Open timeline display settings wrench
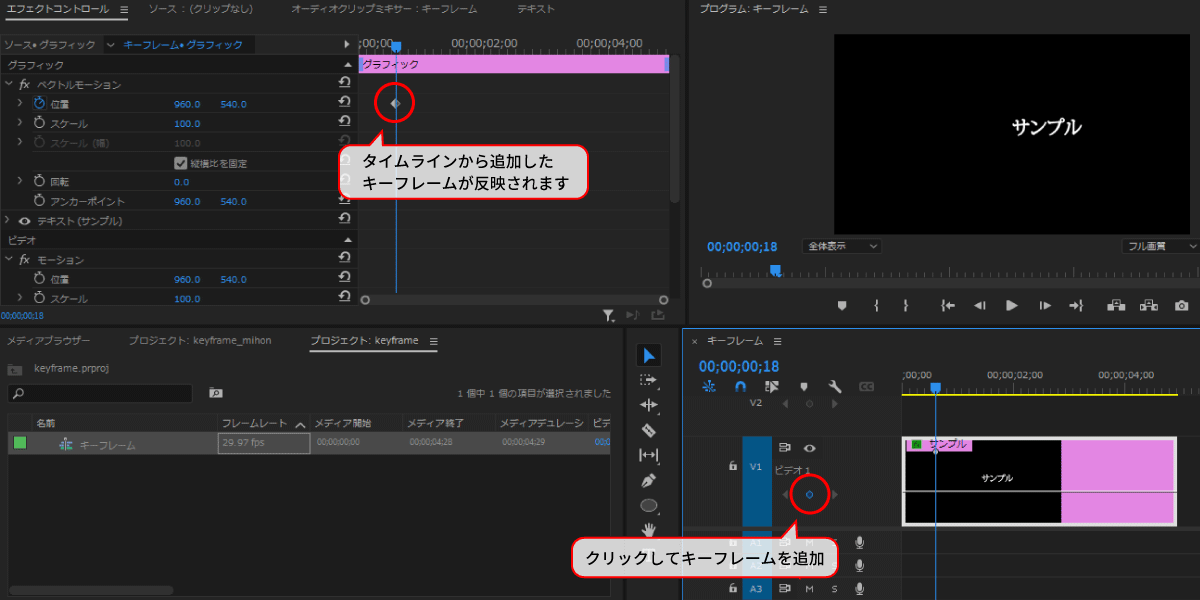This screenshot has height=600, width=1200. (834, 386)
